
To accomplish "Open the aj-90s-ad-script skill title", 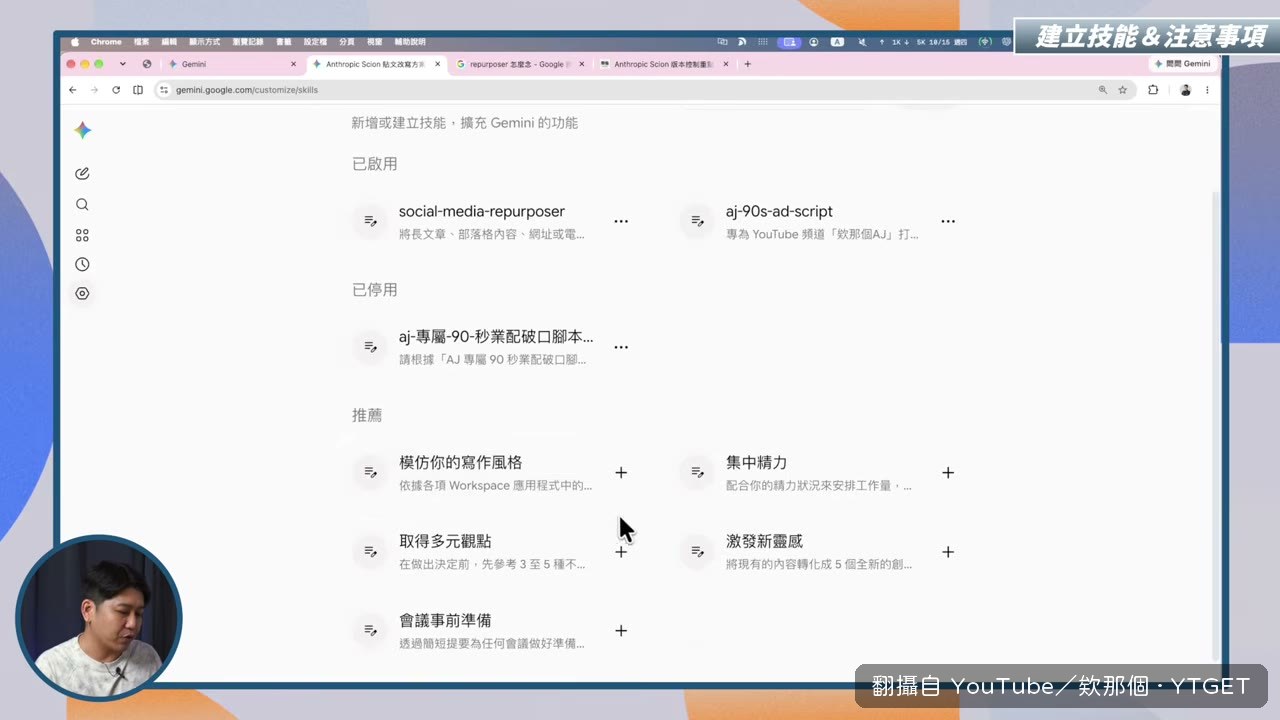I will [779, 212].
